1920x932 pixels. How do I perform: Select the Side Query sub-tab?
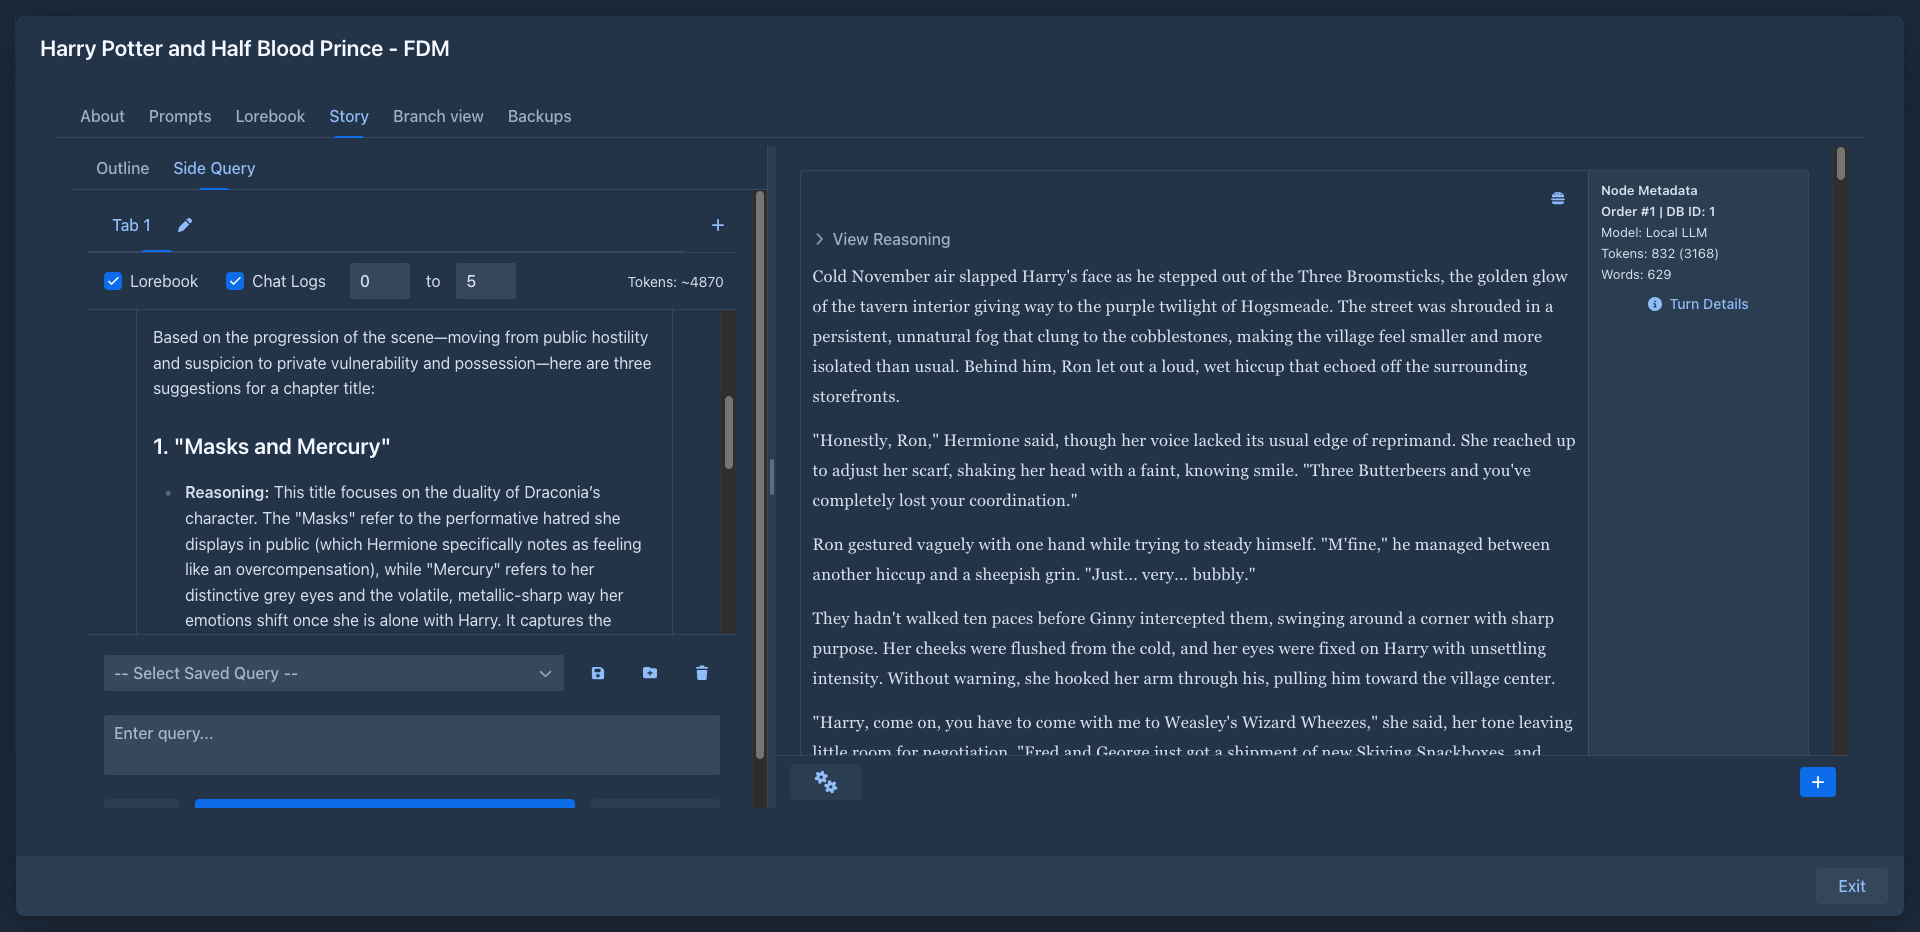(214, 168)
